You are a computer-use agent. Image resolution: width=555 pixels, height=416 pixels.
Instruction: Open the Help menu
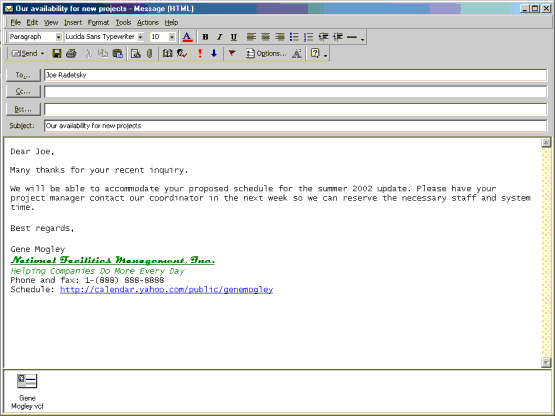click(171, 23)
